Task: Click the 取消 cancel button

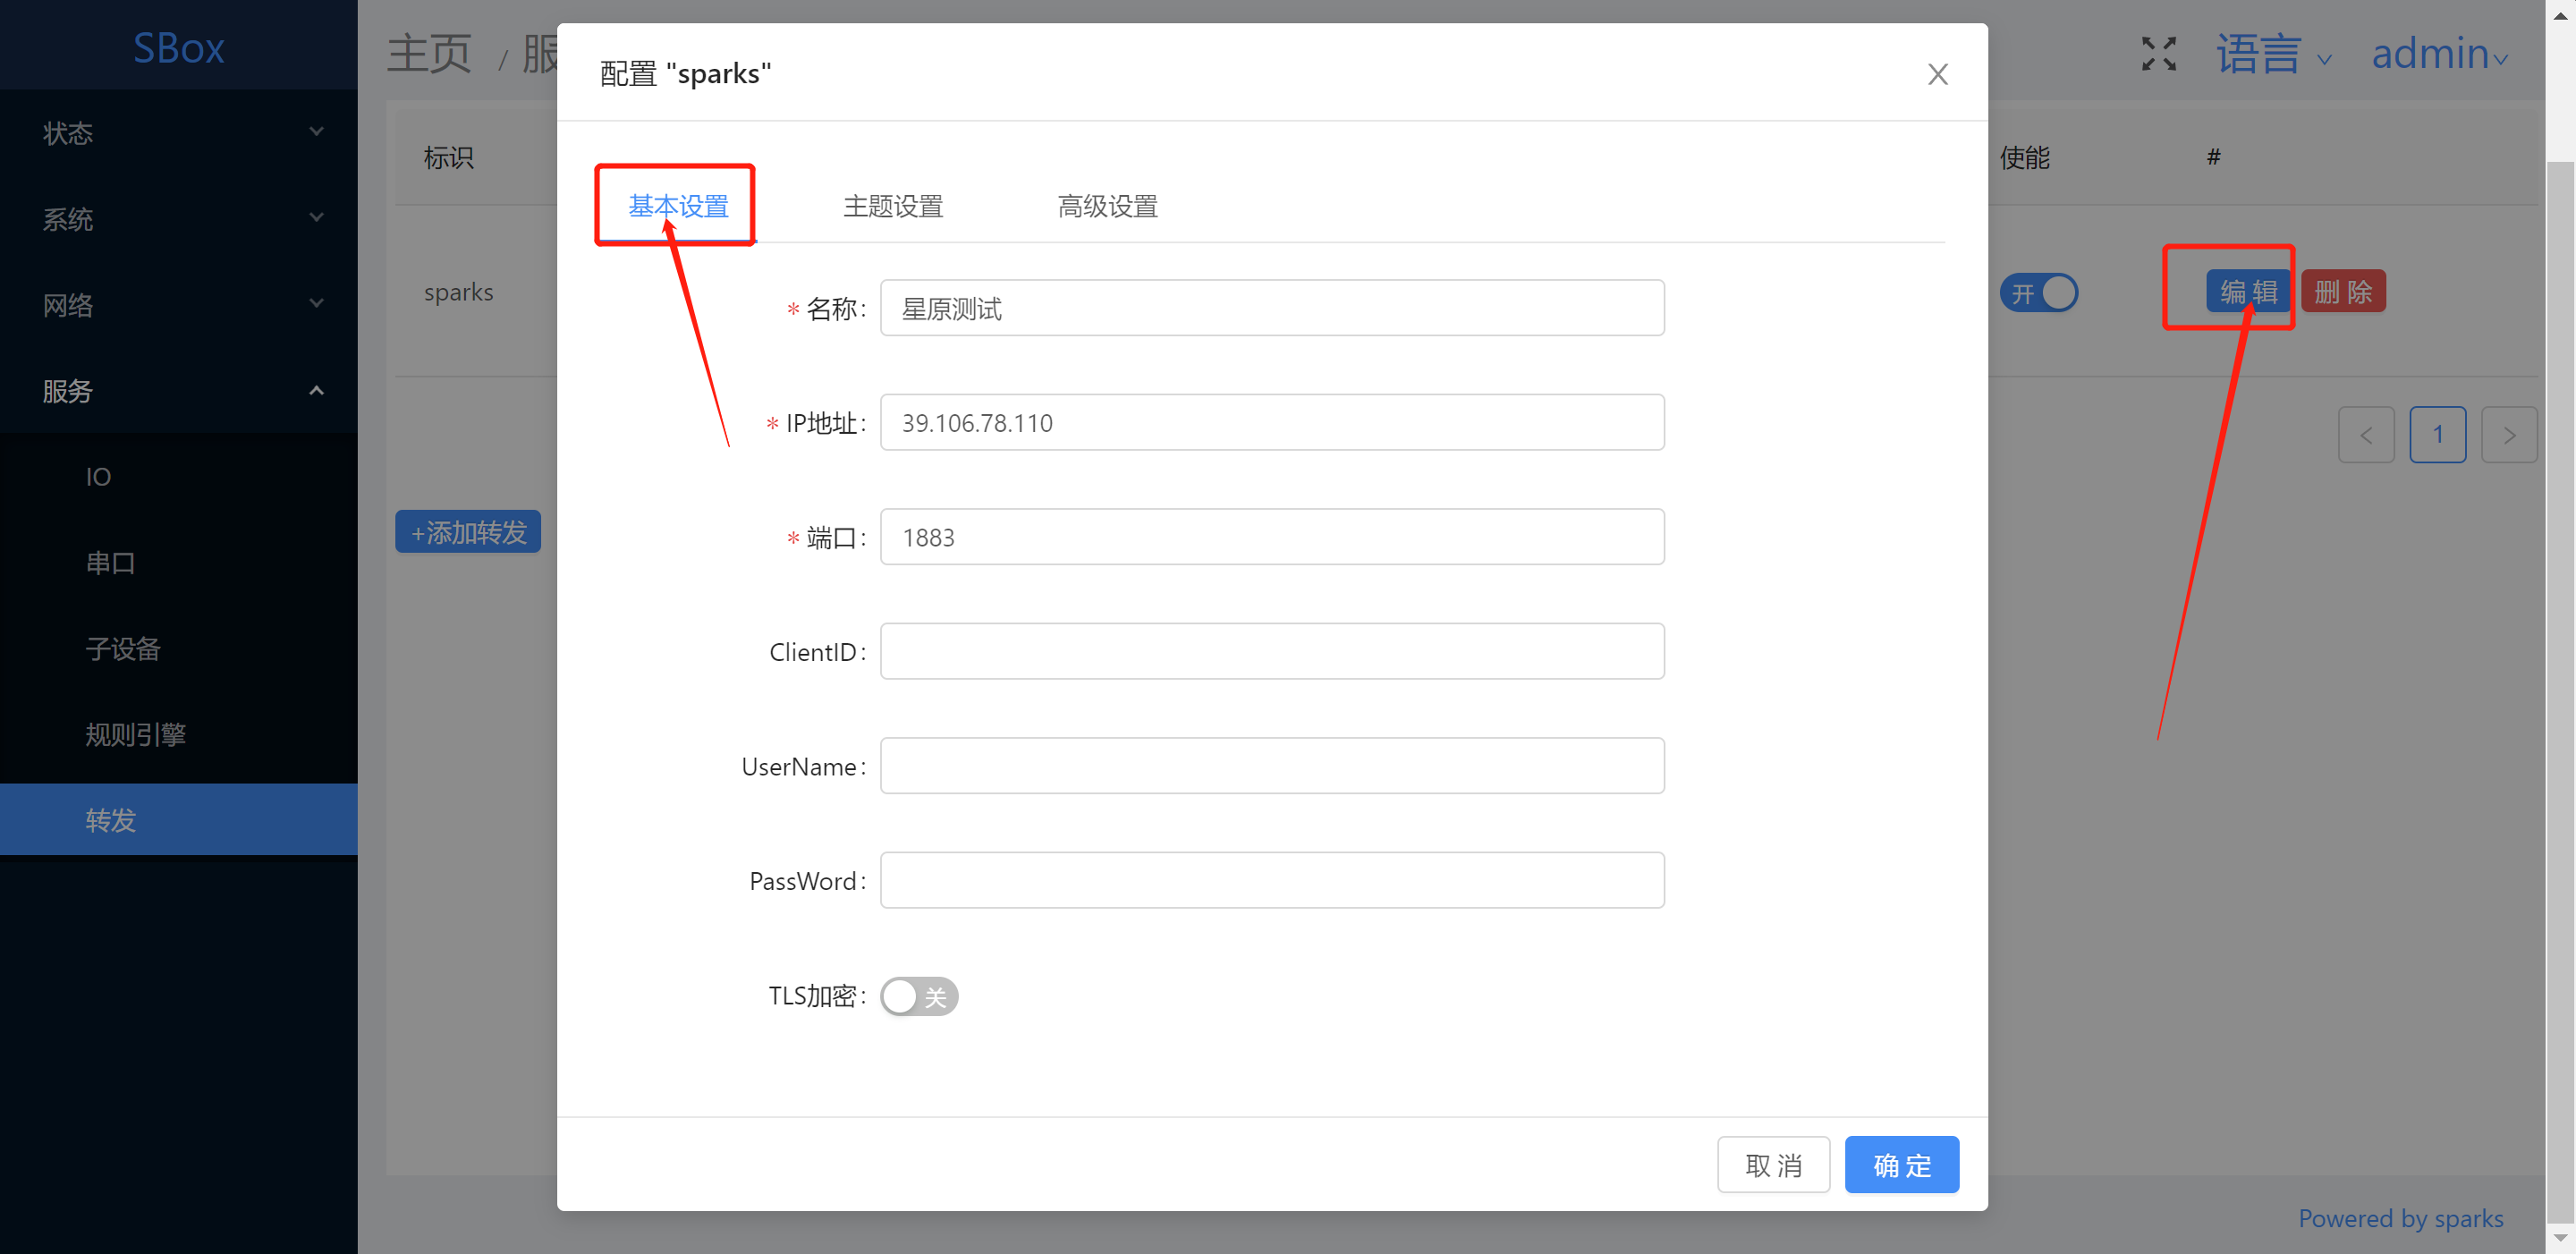Action: (1773, 1165)
